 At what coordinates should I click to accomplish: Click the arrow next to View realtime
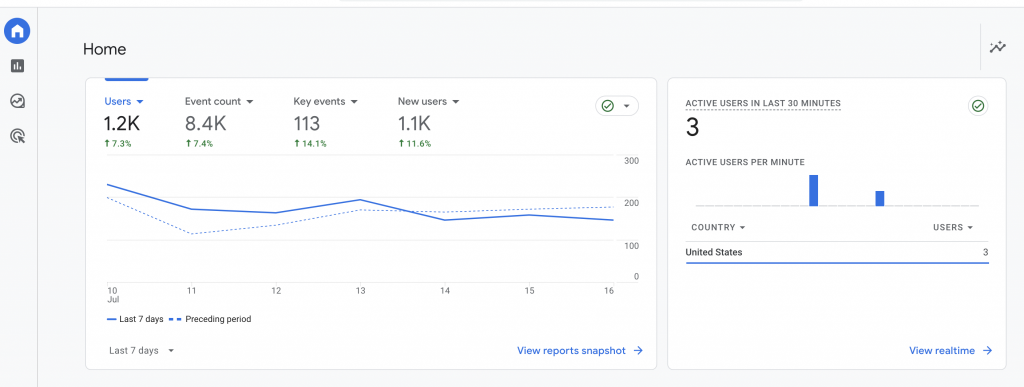coord(987,350)
